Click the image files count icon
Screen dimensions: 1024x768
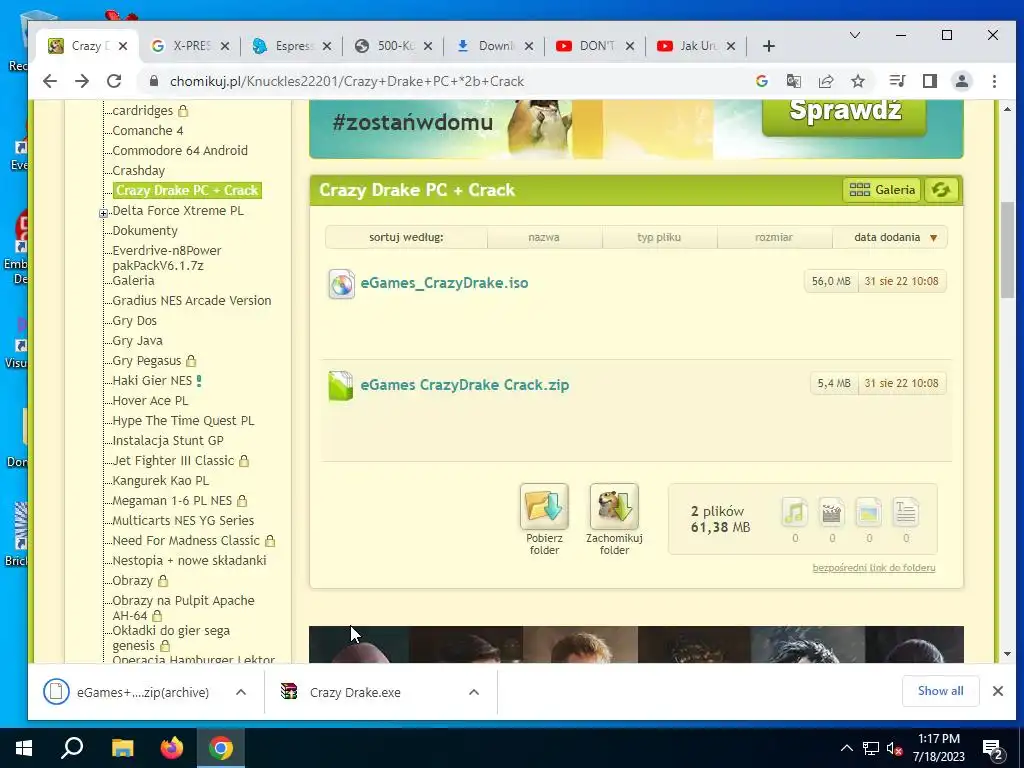[x=869, y=513]
